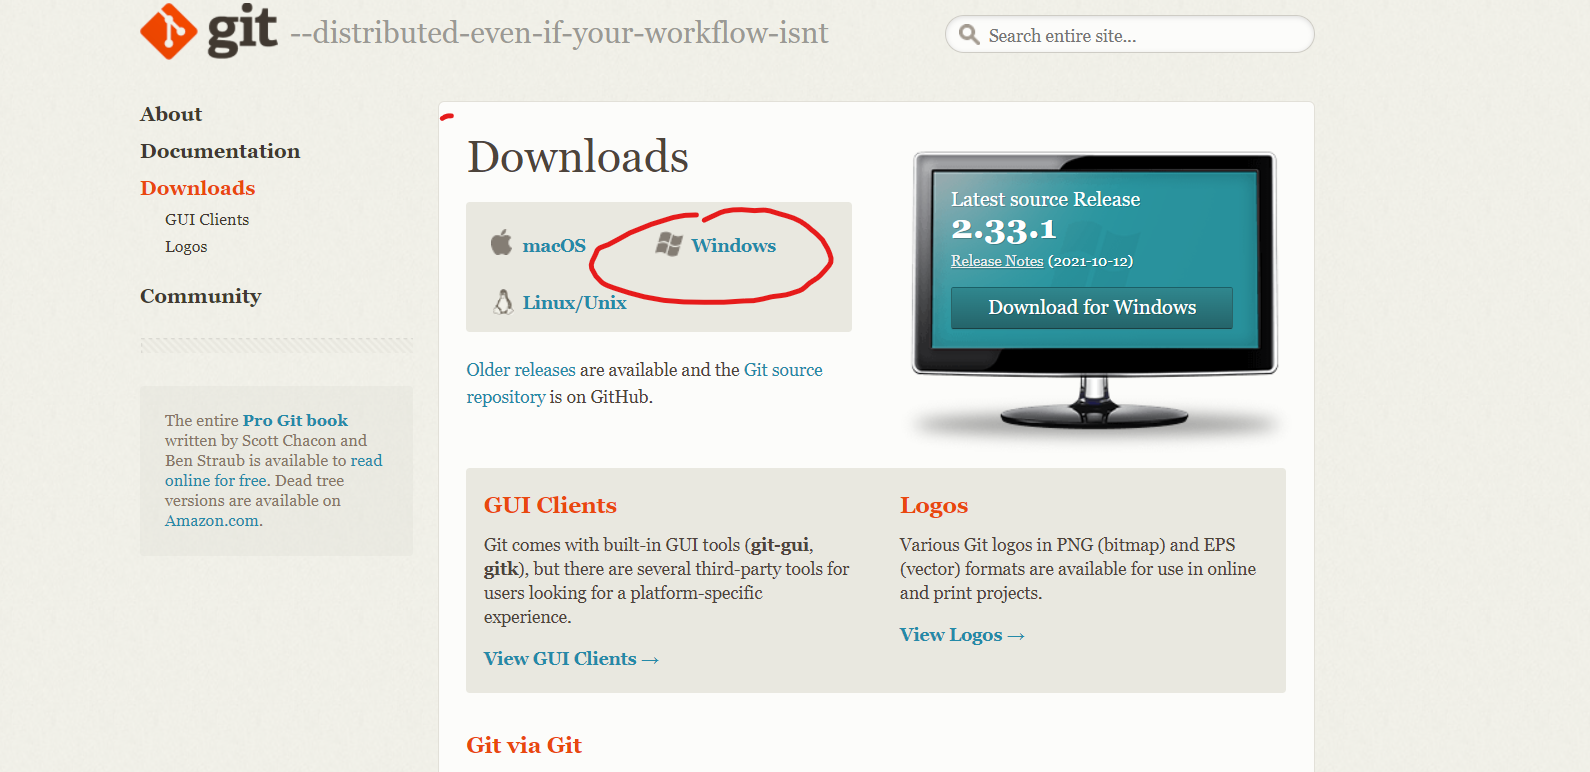
Task: Open the Community section
Action: [x=201, y=296]
